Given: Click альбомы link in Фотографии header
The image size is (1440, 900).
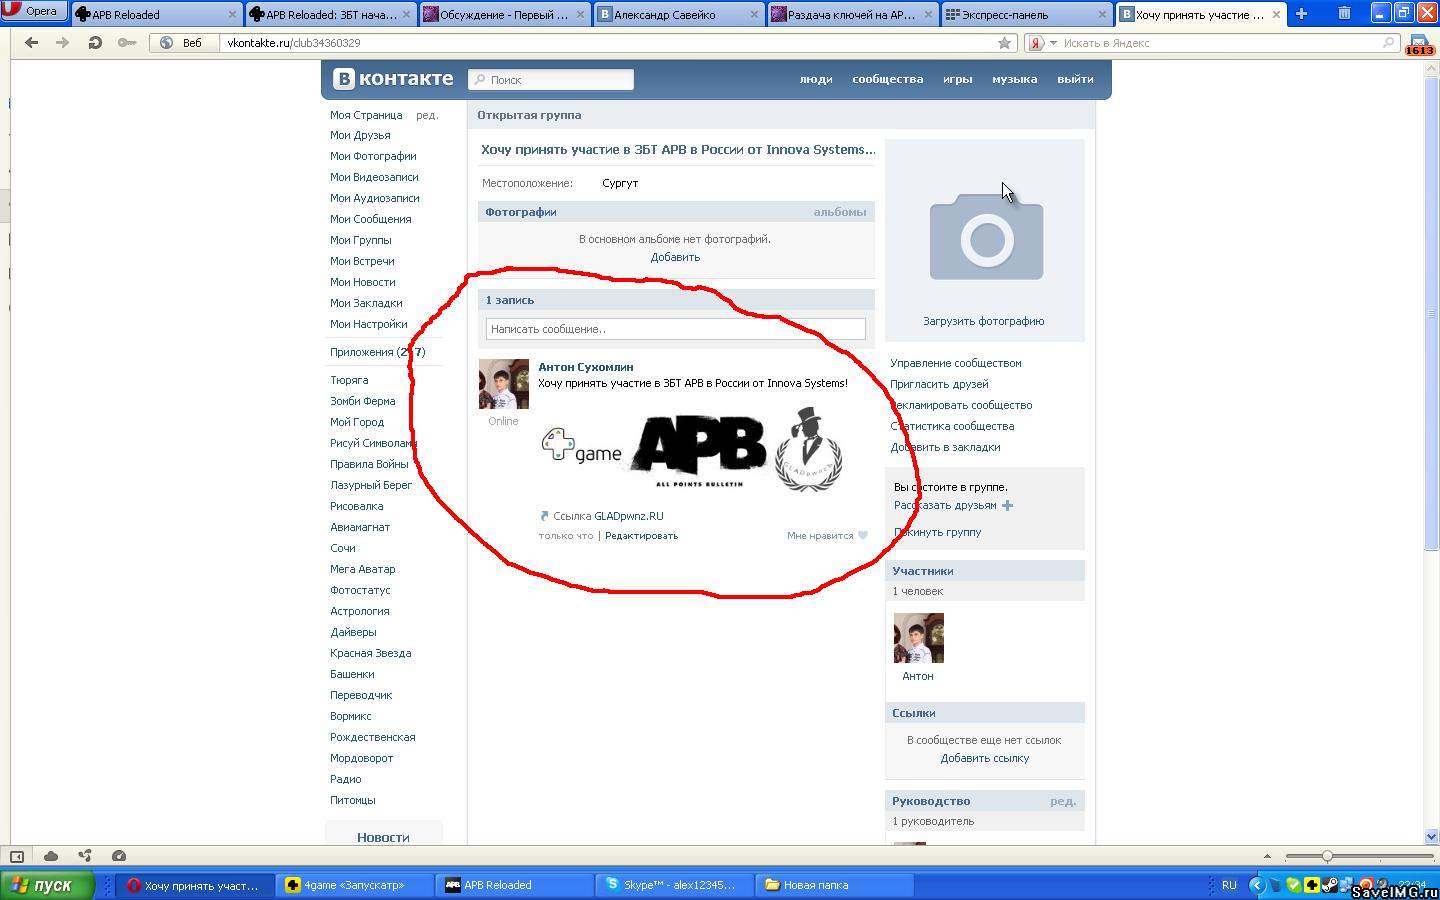Looking at the screenshot, I should pyautogui.click(x=839, y=212).
